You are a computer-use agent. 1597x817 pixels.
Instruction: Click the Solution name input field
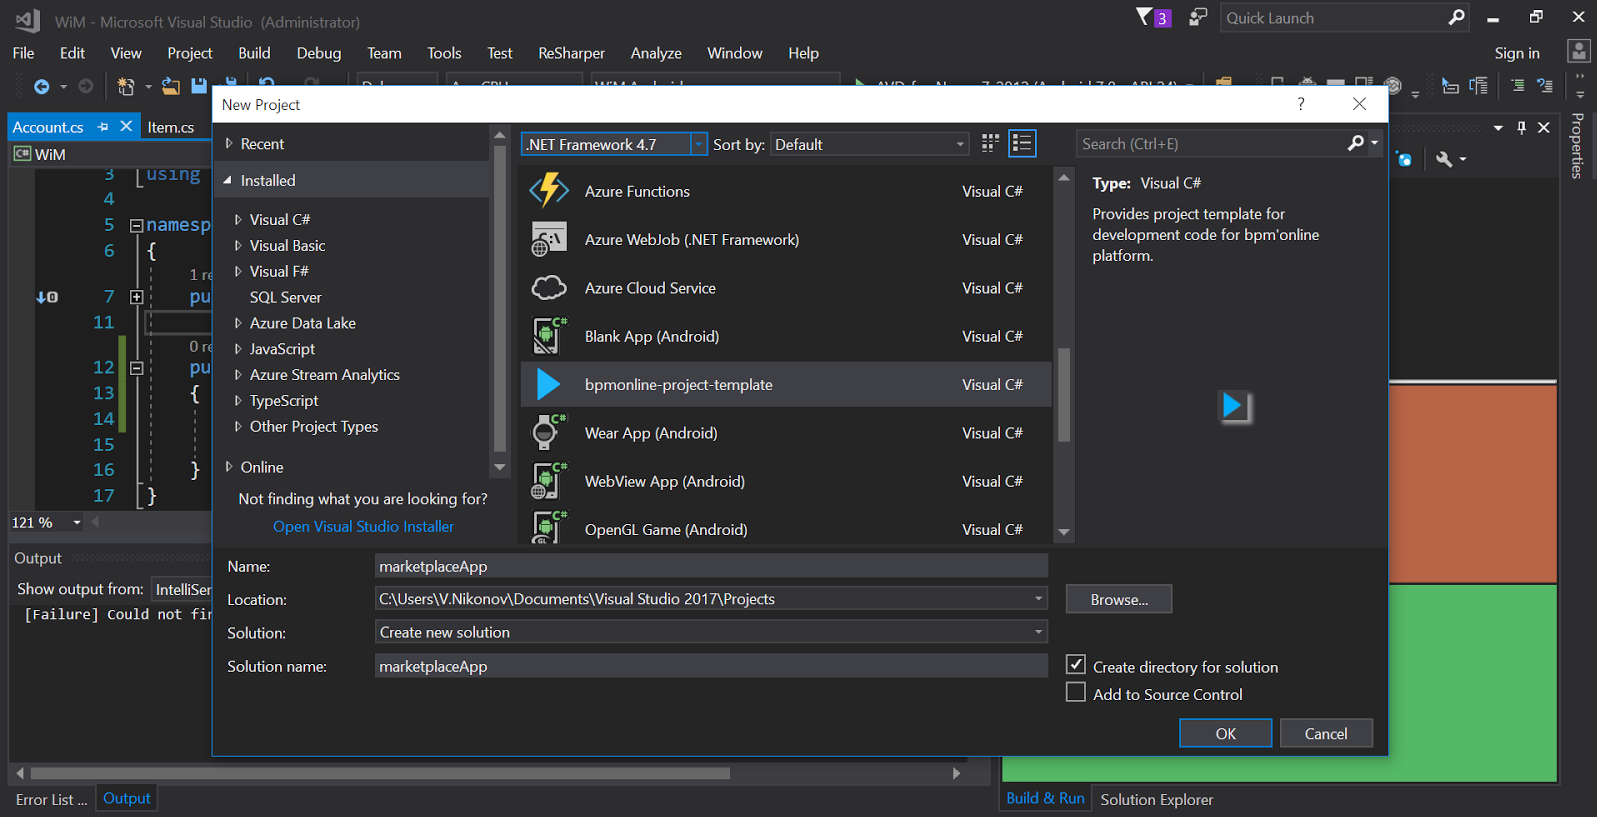coord(711,666)
